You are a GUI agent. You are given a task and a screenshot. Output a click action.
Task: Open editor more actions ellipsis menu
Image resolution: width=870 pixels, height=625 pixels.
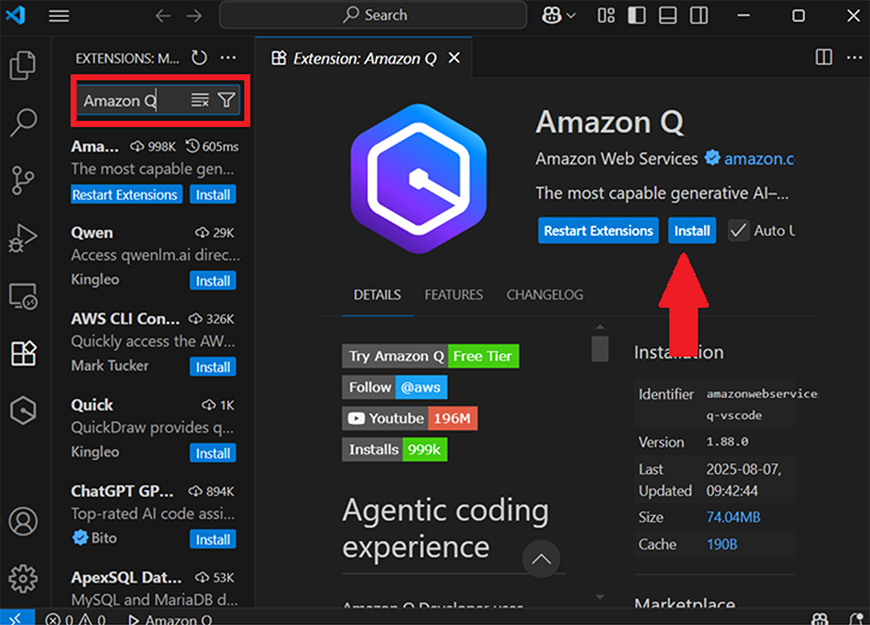[x=855, y=57]
